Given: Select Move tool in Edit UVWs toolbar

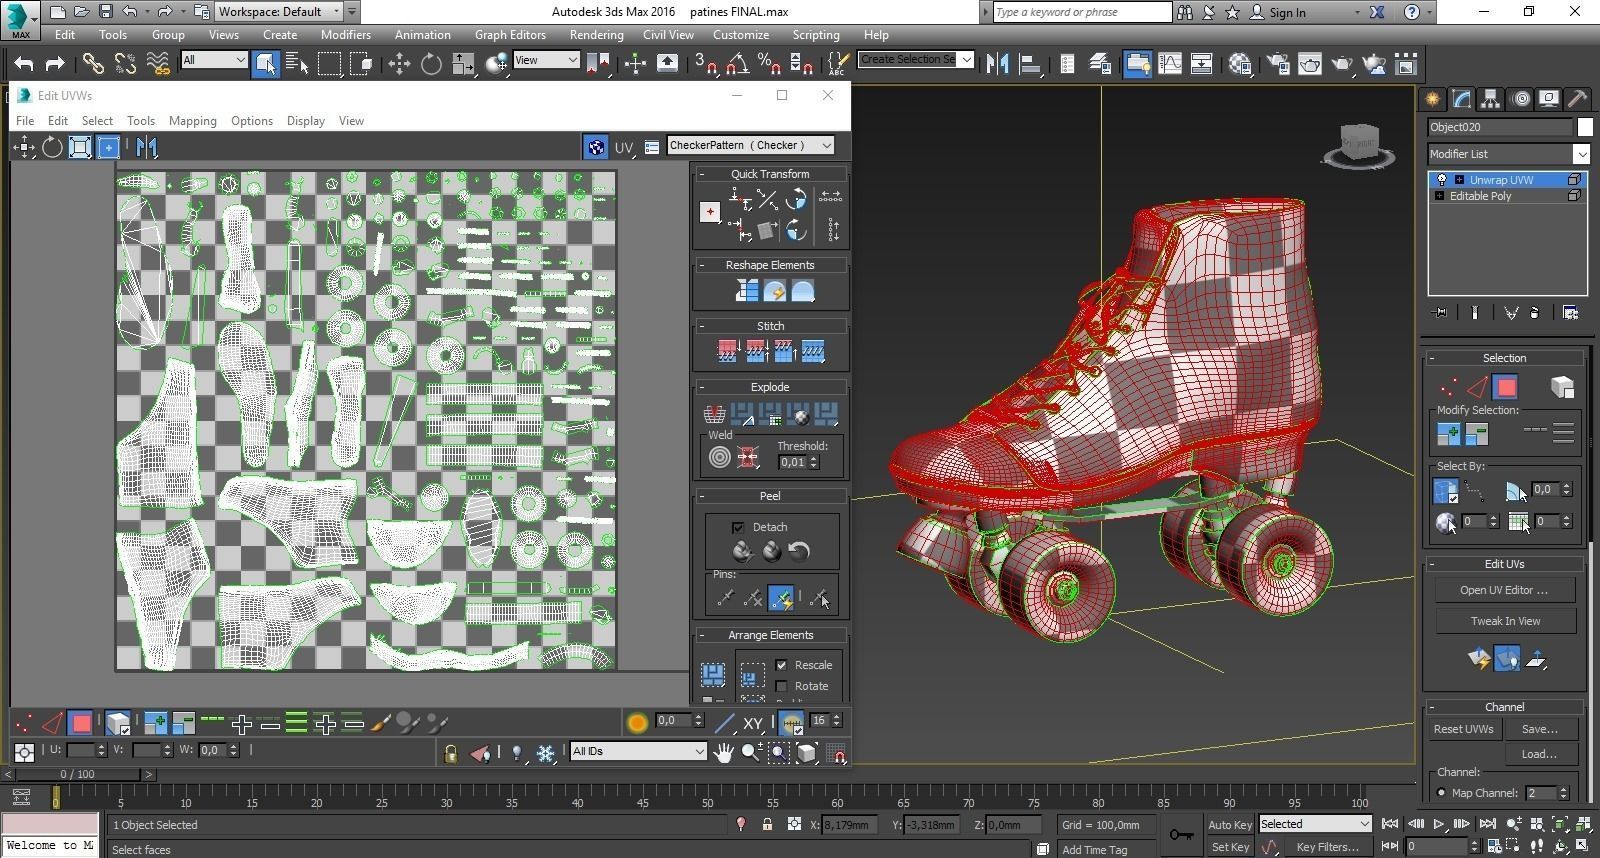Looking at the screenshot, I should 24,148.
